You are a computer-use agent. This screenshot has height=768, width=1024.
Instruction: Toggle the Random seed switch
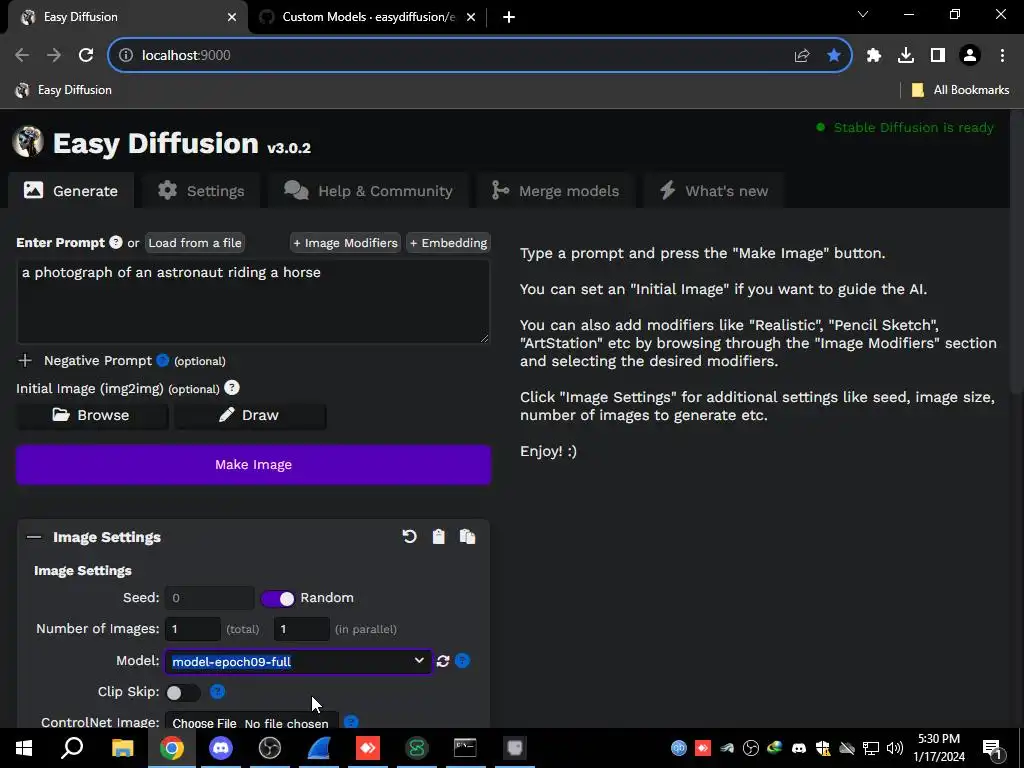tap(278, 598)
